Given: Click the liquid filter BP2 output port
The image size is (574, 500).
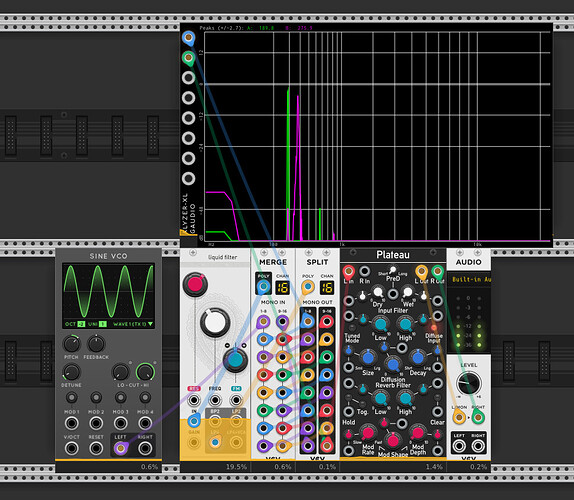Looking at the screenshot, I should (x=215, y=421).
